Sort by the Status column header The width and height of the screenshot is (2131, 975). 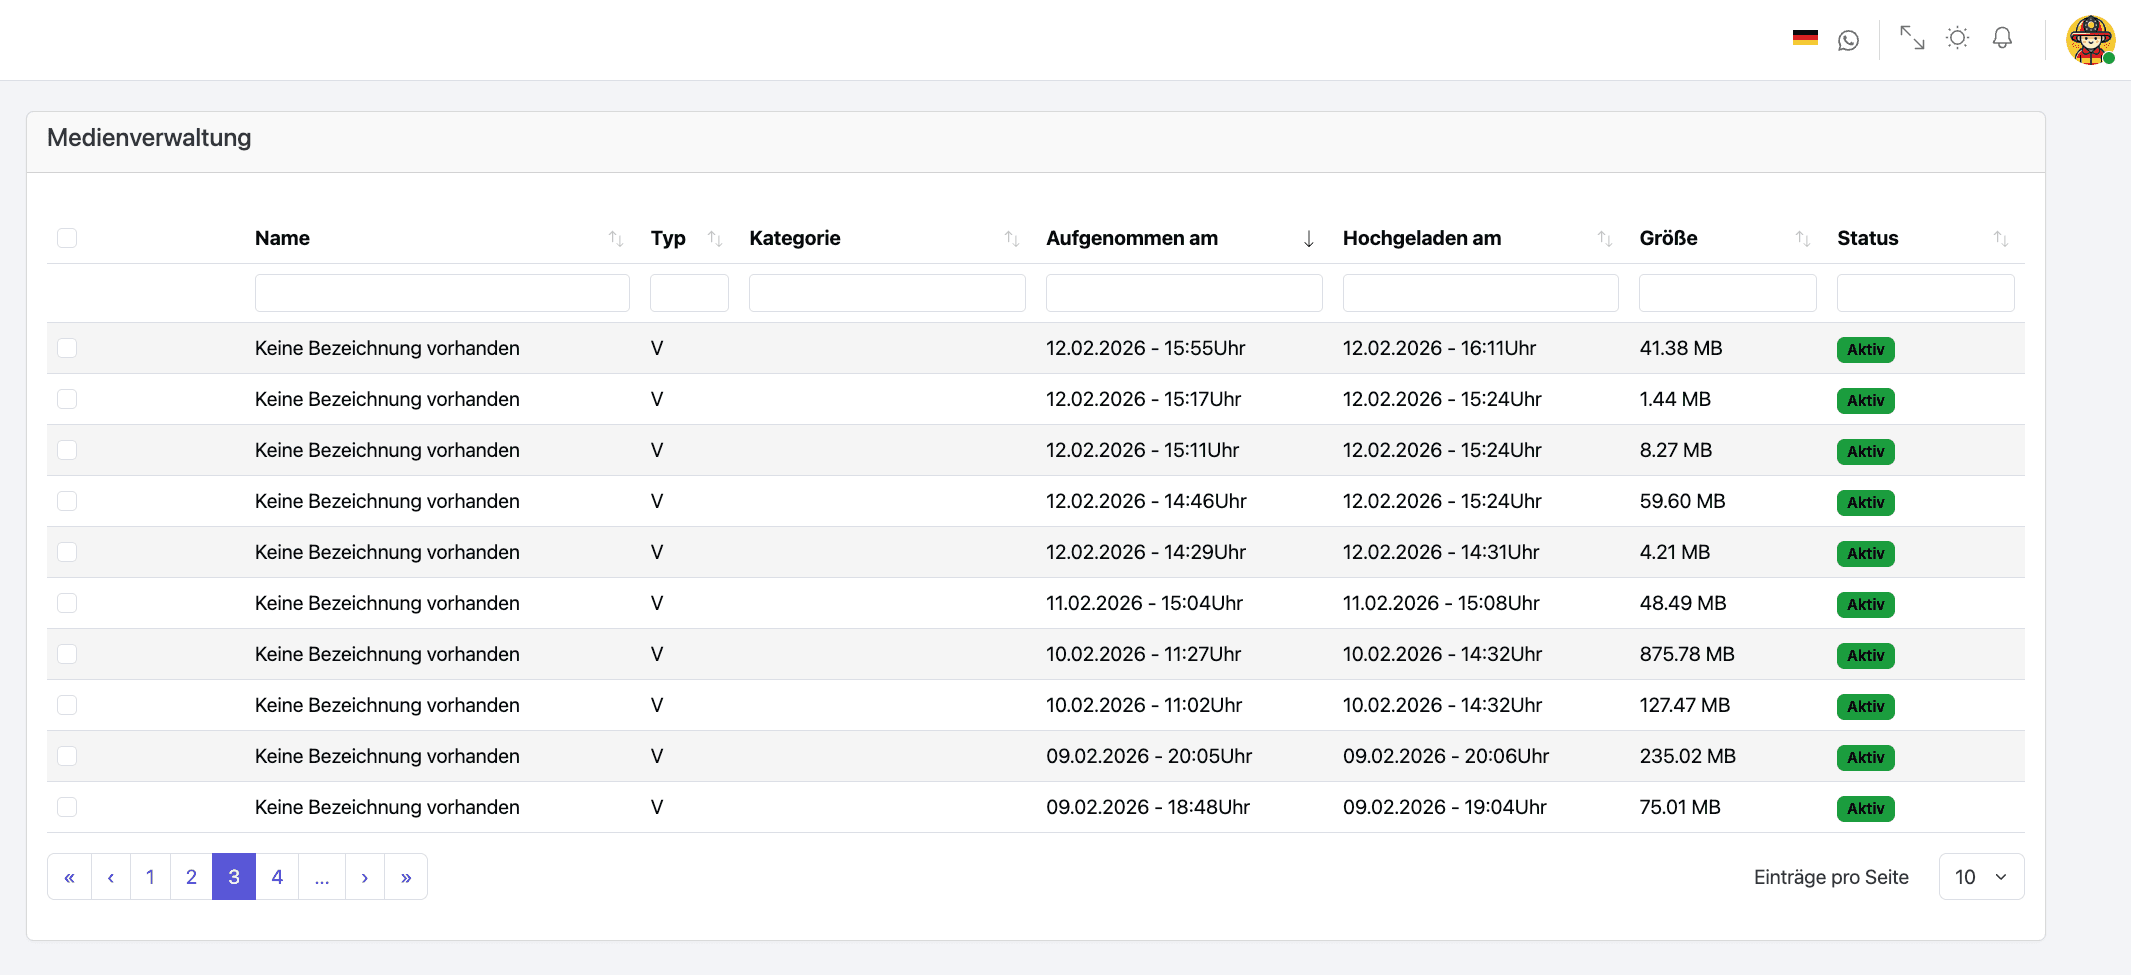coord(1867,238)
